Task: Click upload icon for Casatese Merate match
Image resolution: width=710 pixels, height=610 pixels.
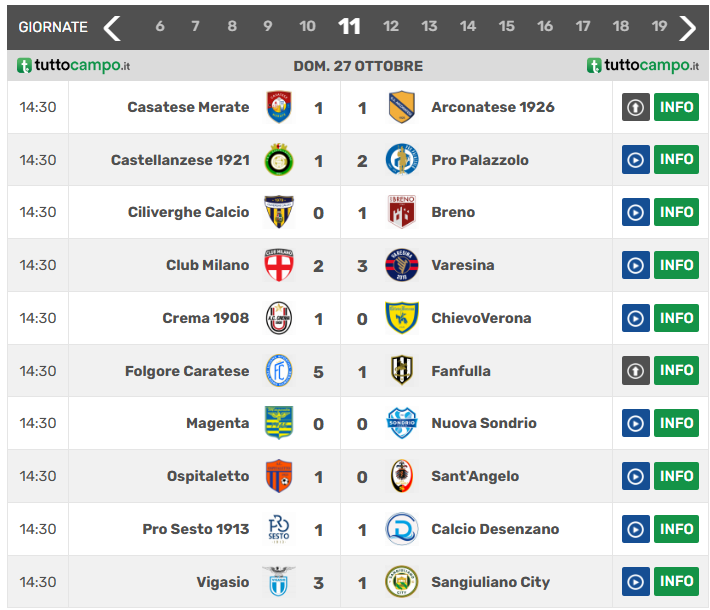Action: [636, 107]
